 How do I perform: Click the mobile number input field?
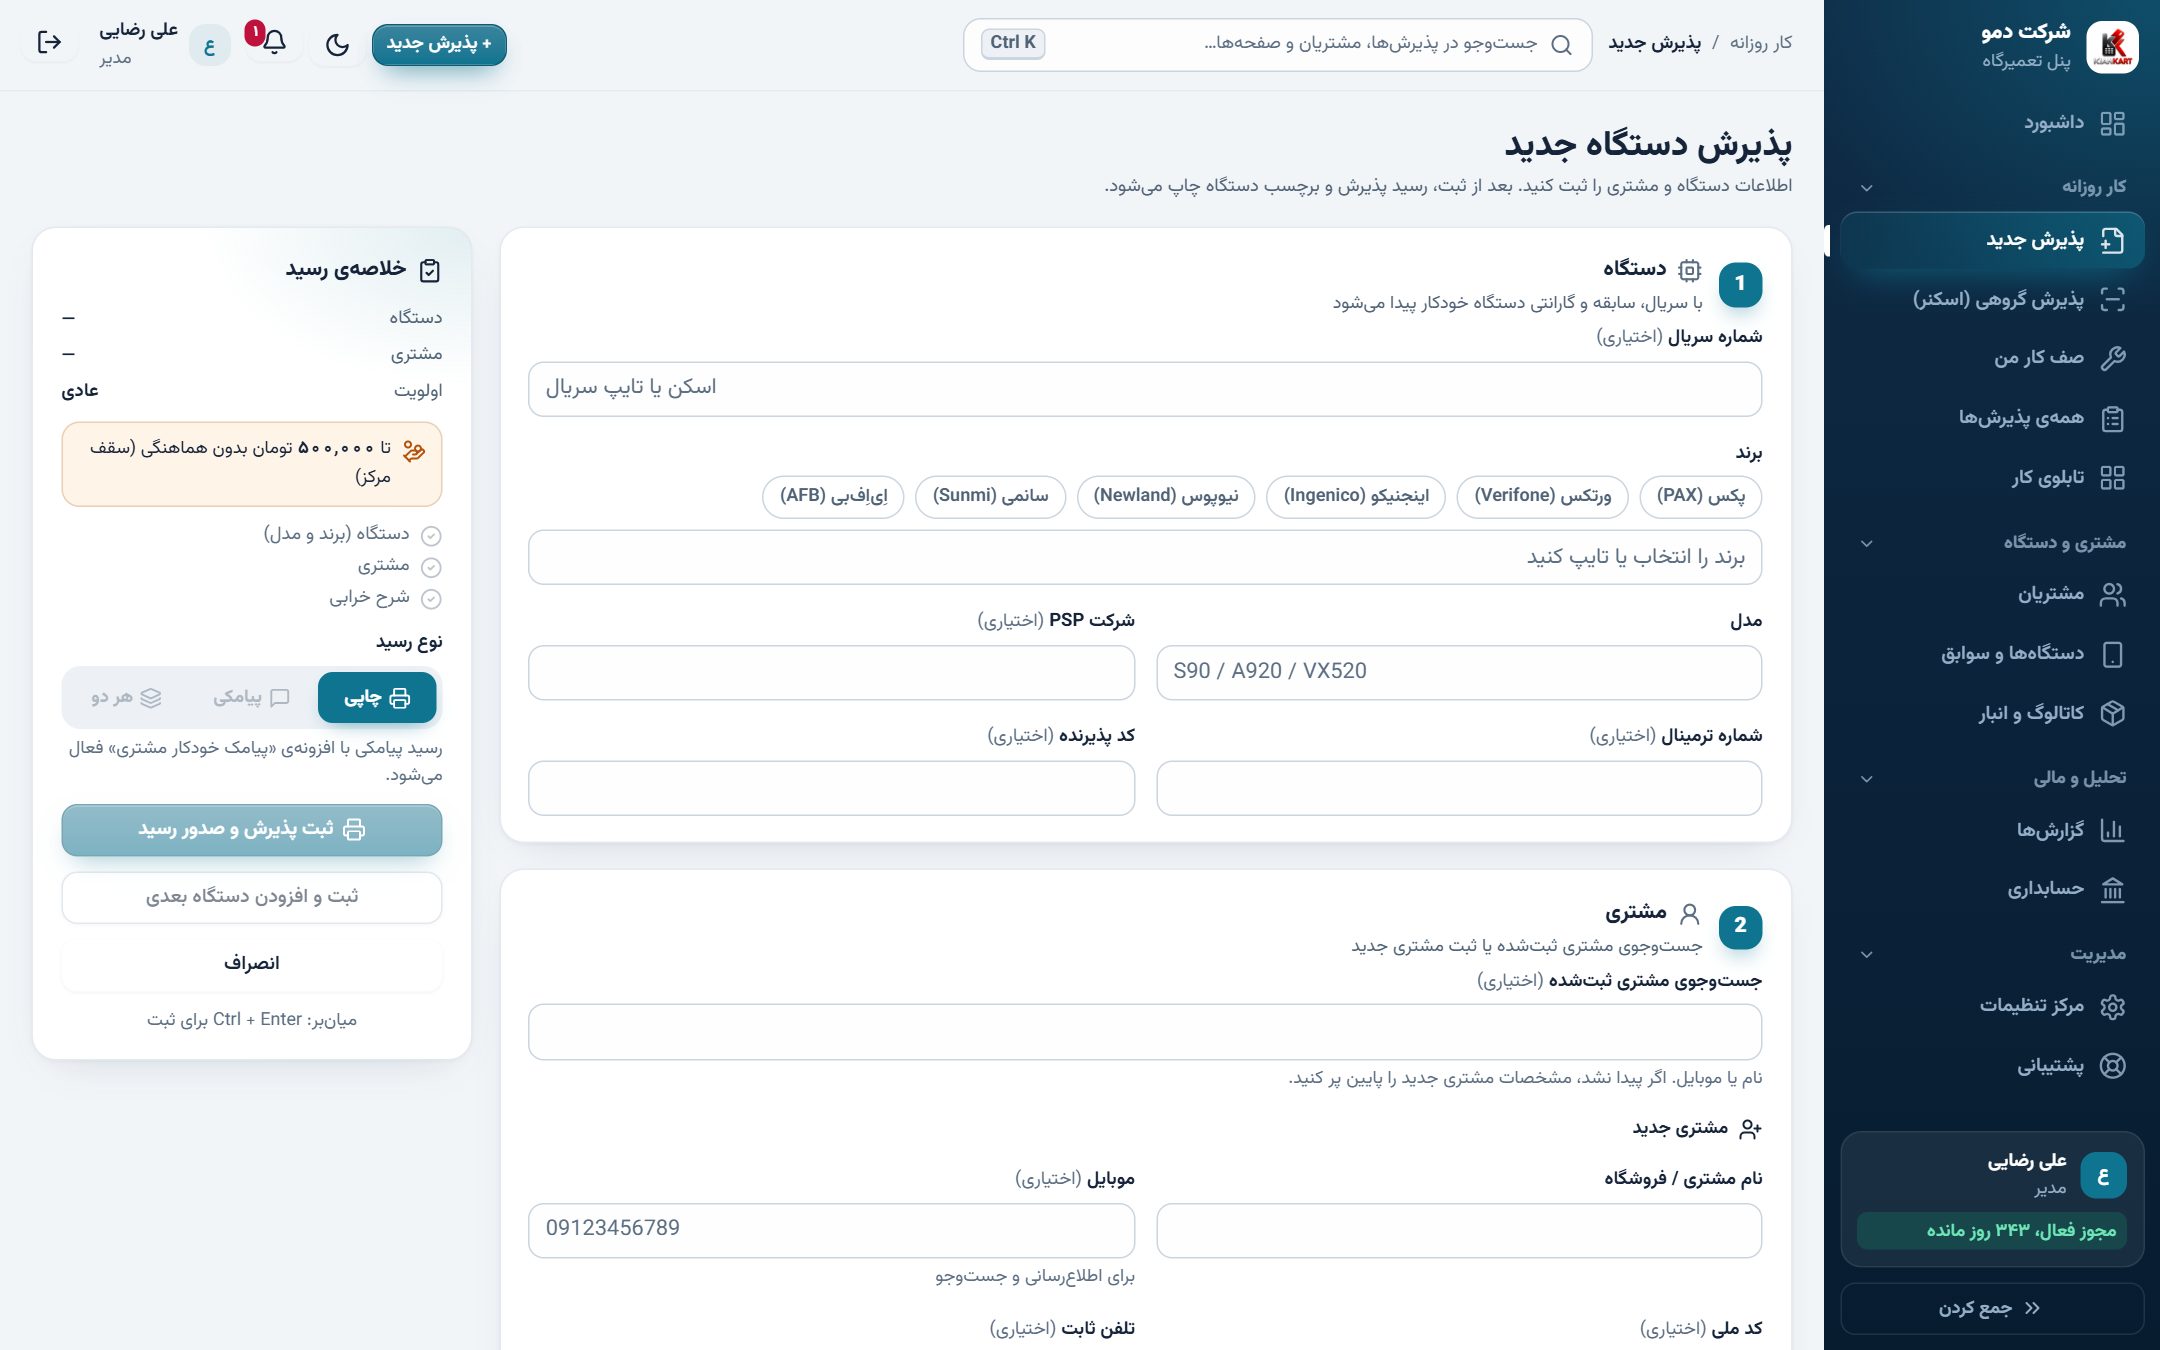[x=831, y=1230]
